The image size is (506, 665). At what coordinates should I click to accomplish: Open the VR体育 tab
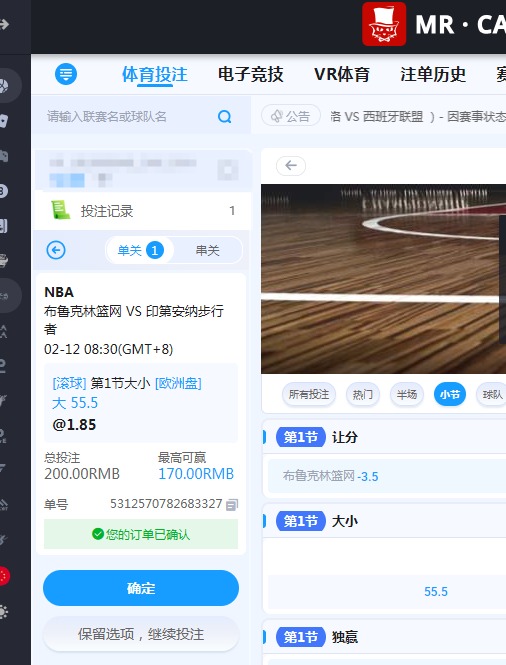342,75
